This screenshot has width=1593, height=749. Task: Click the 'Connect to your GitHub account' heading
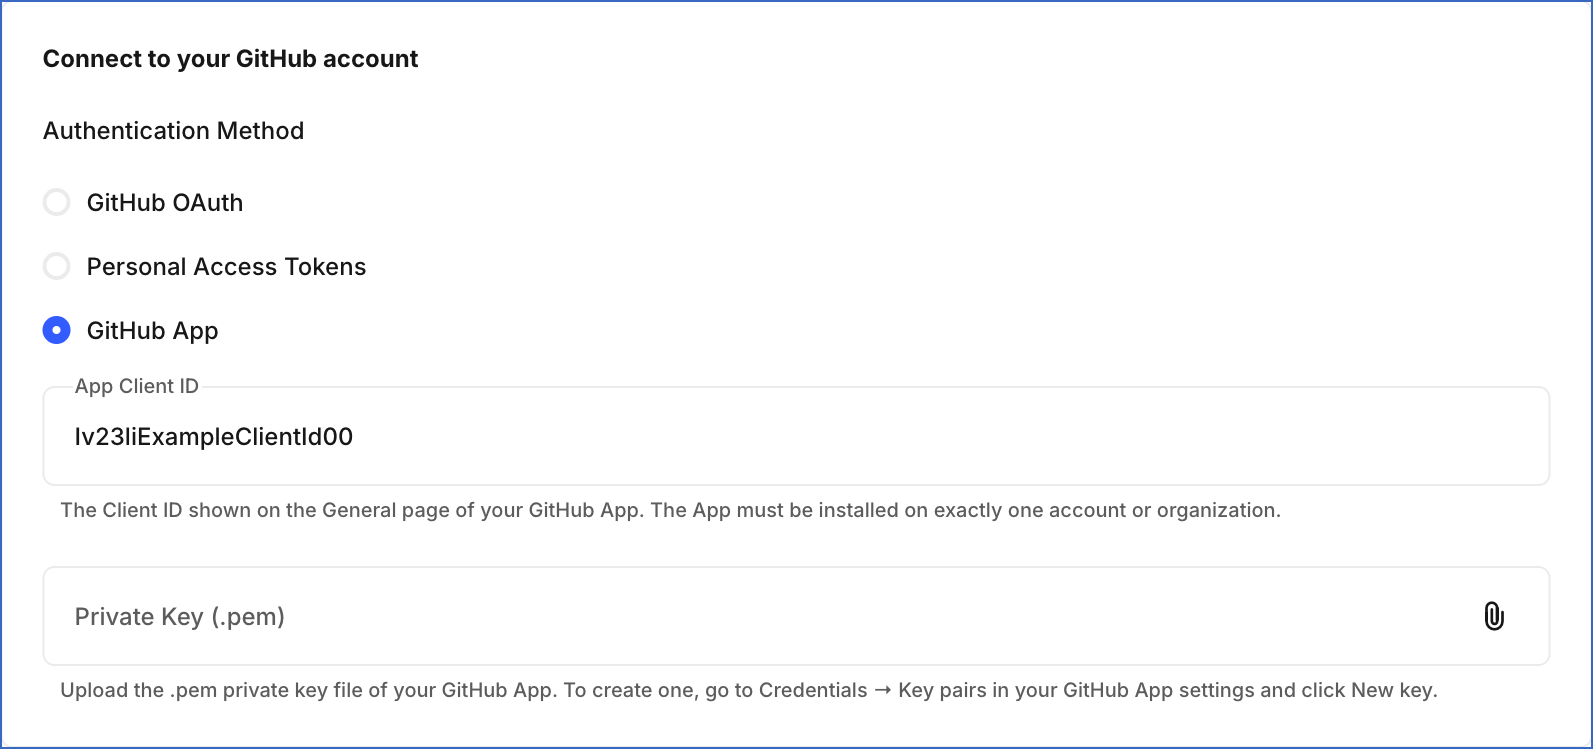tap(230, 59)
